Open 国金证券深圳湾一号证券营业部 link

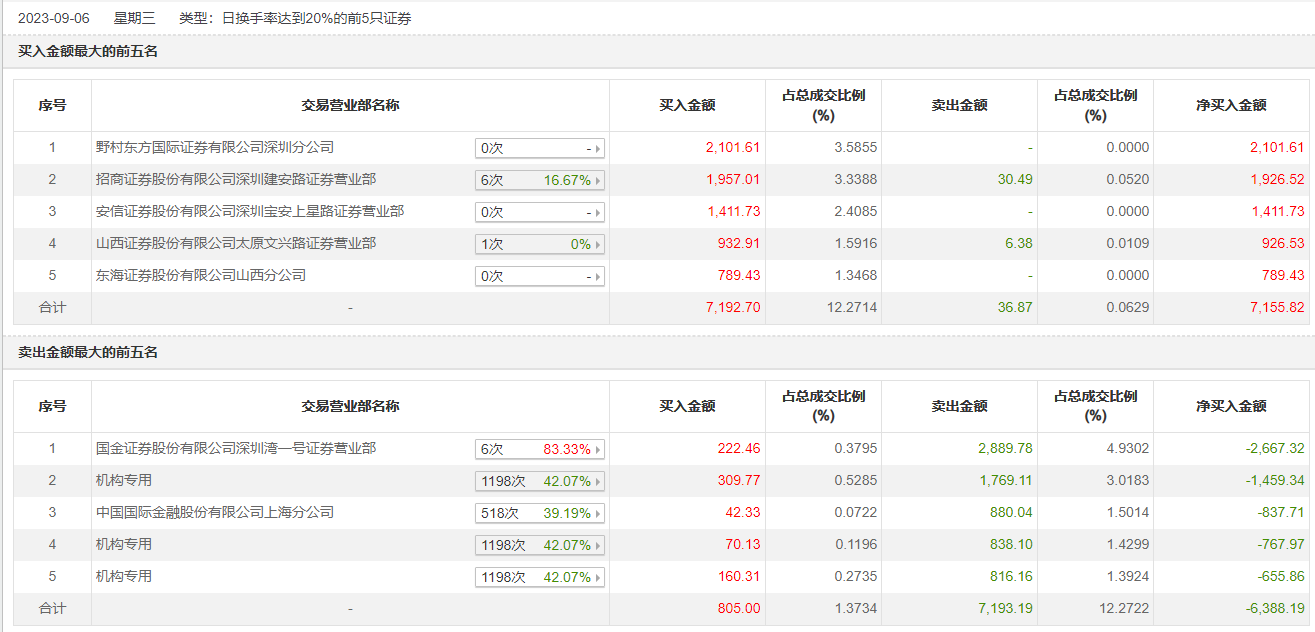point(235,449)
